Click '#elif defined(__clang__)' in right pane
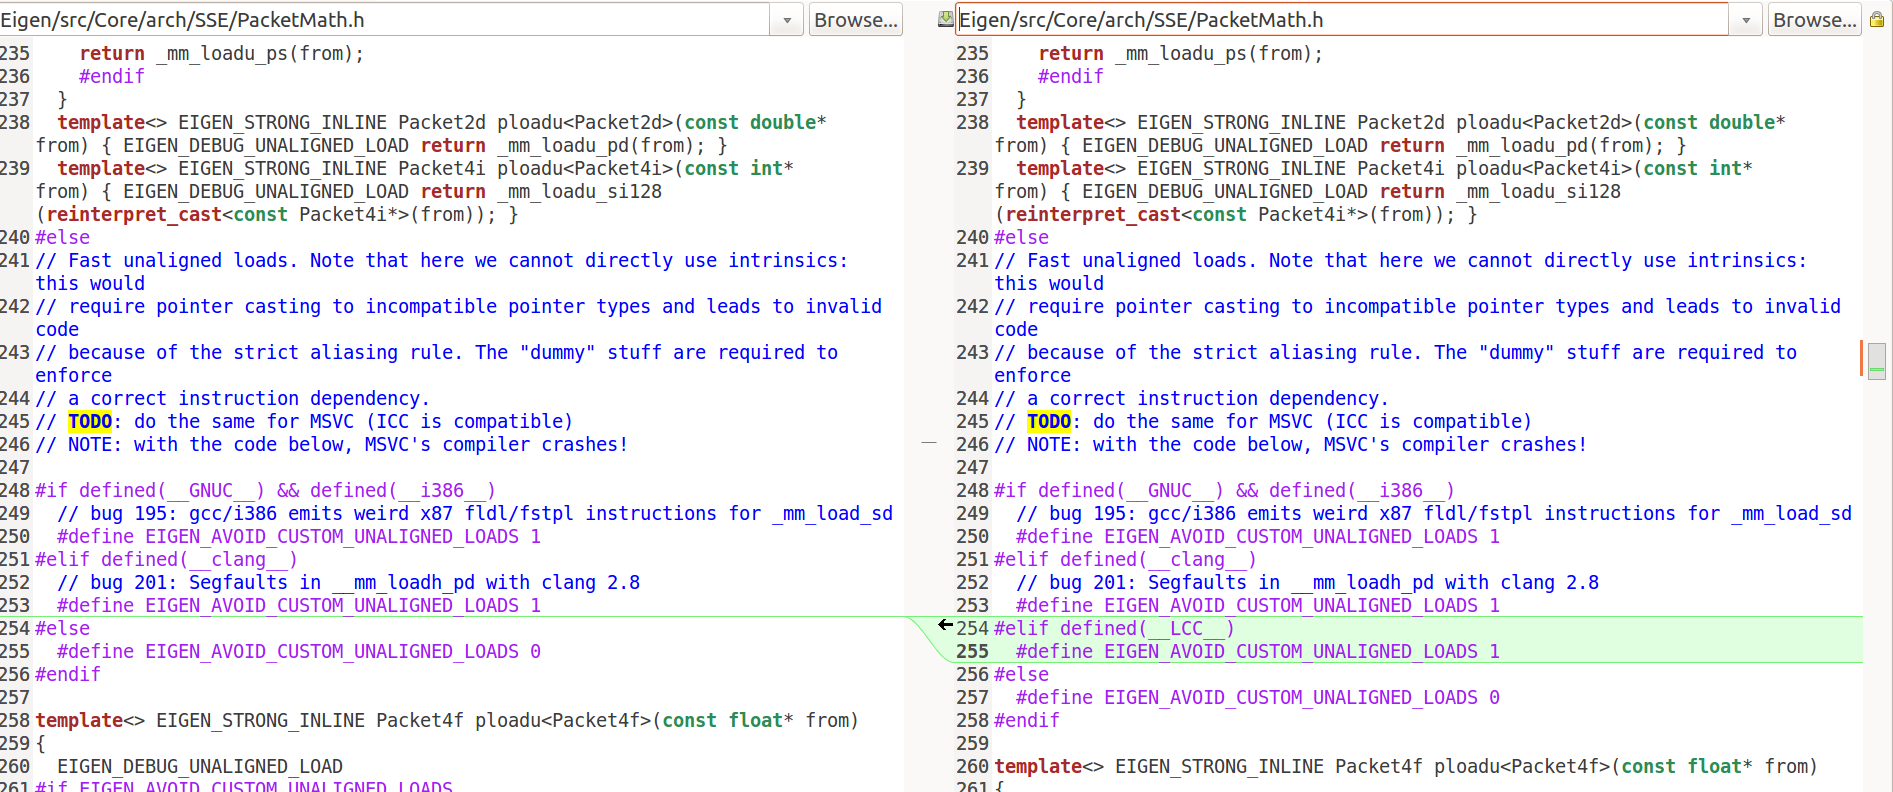This screenshot has width=1893, height=792. pyautogui.click(x=1126, y=560)
